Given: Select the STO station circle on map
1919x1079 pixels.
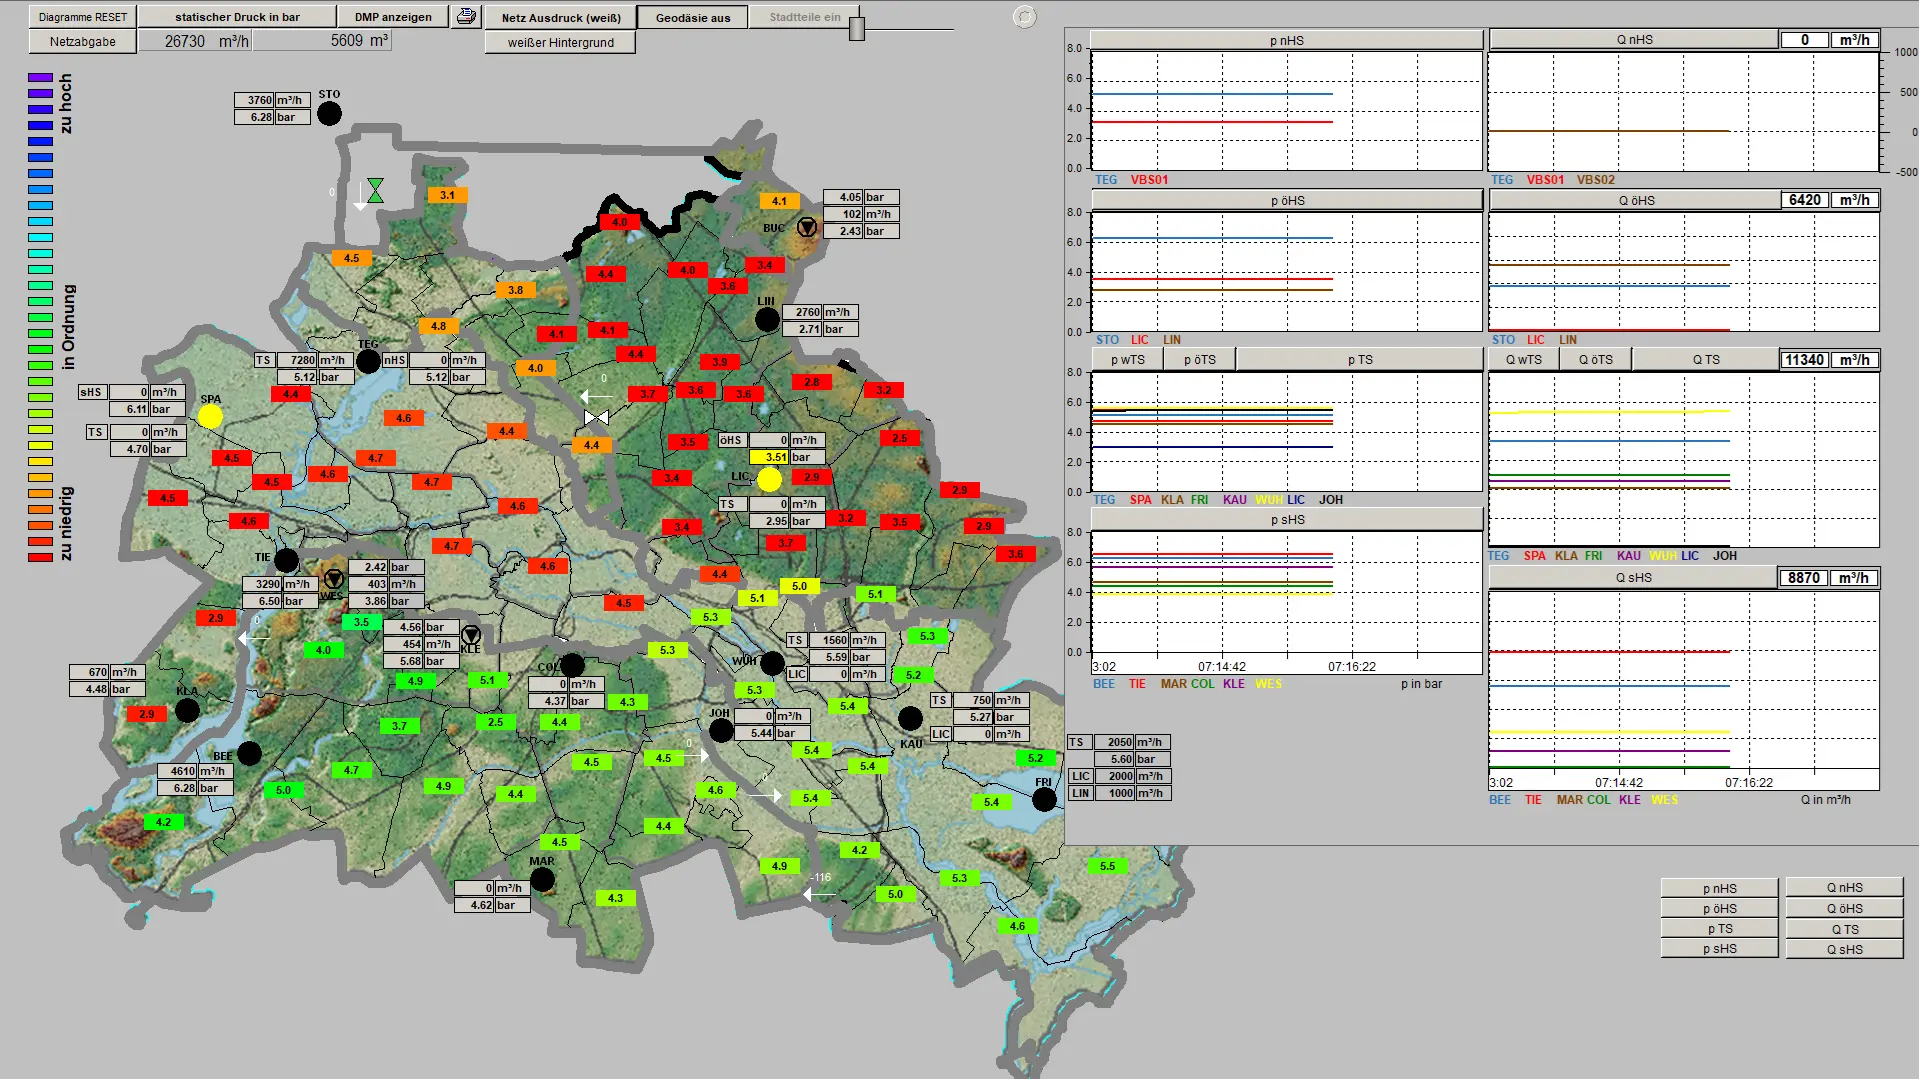Looking at the screenshot, I should tap(329, 114).
